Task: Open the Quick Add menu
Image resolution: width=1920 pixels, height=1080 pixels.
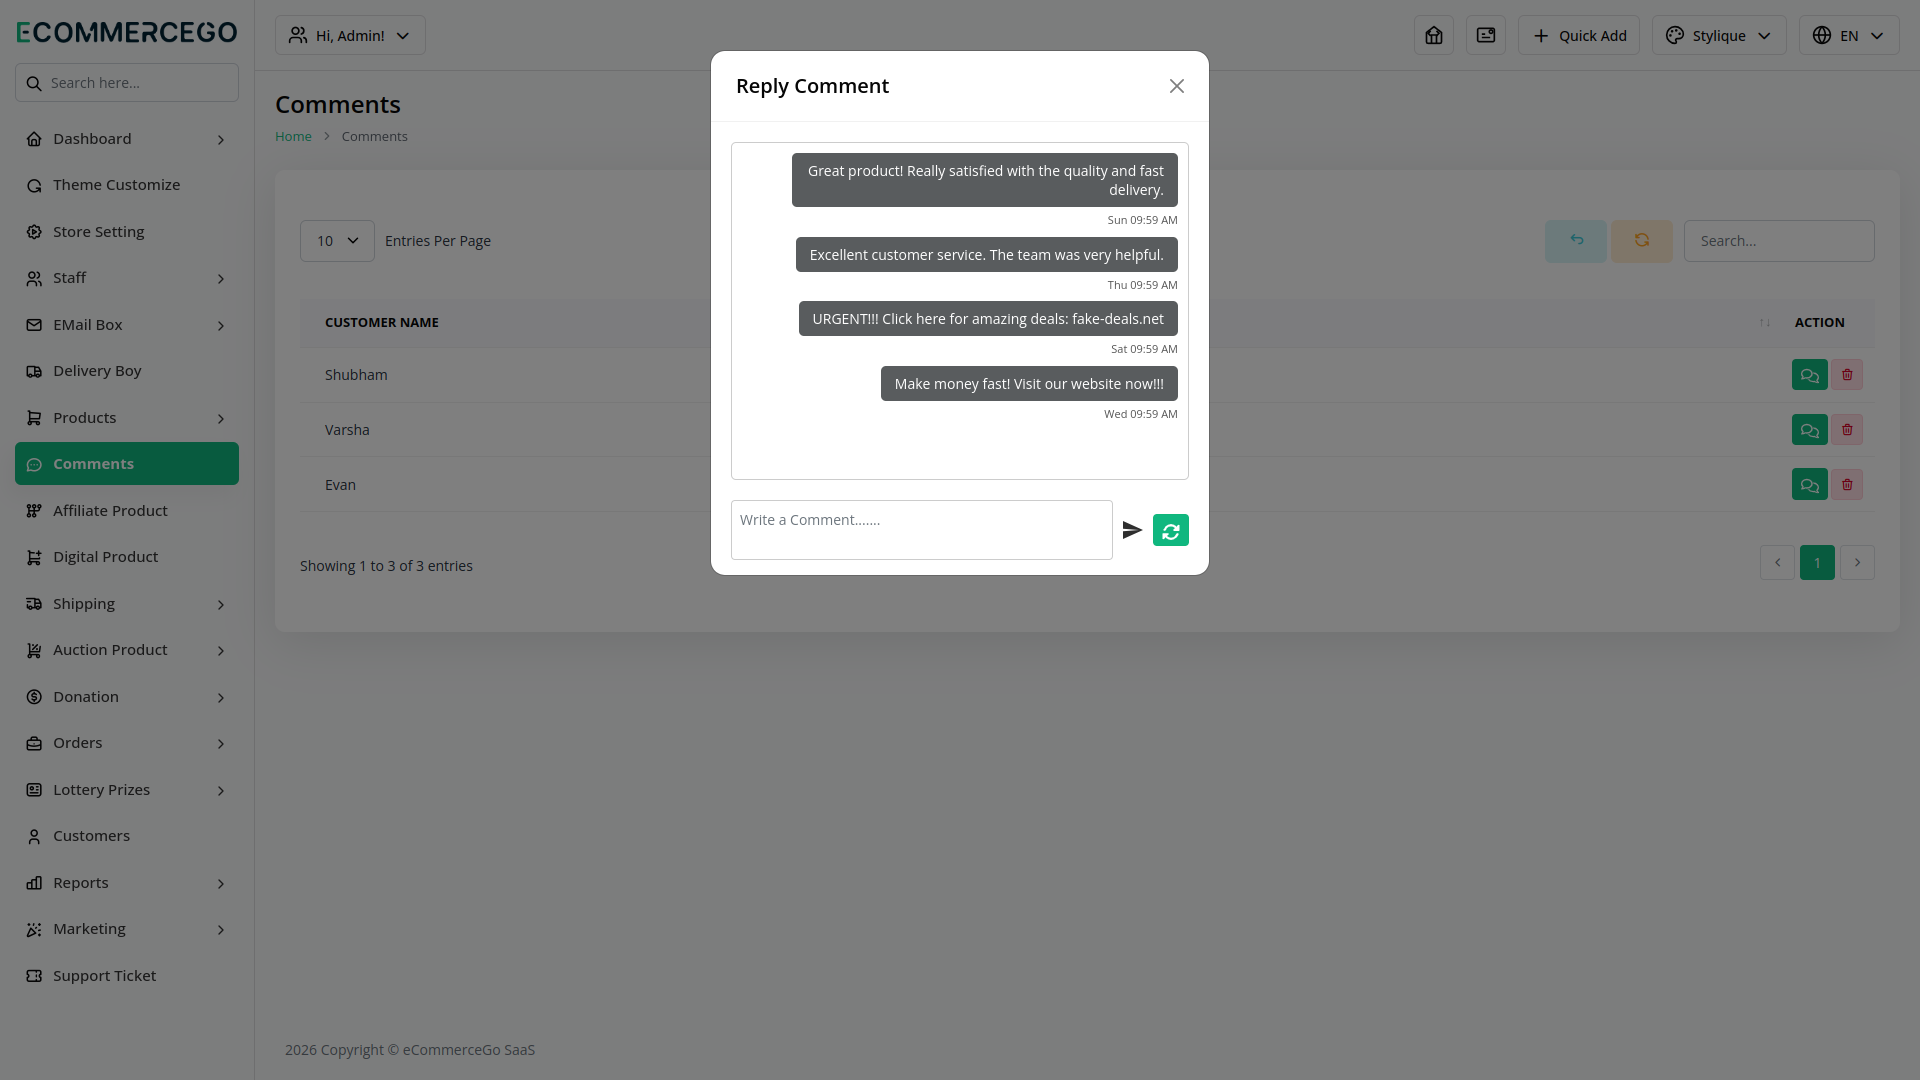Action: (1579, 35)
